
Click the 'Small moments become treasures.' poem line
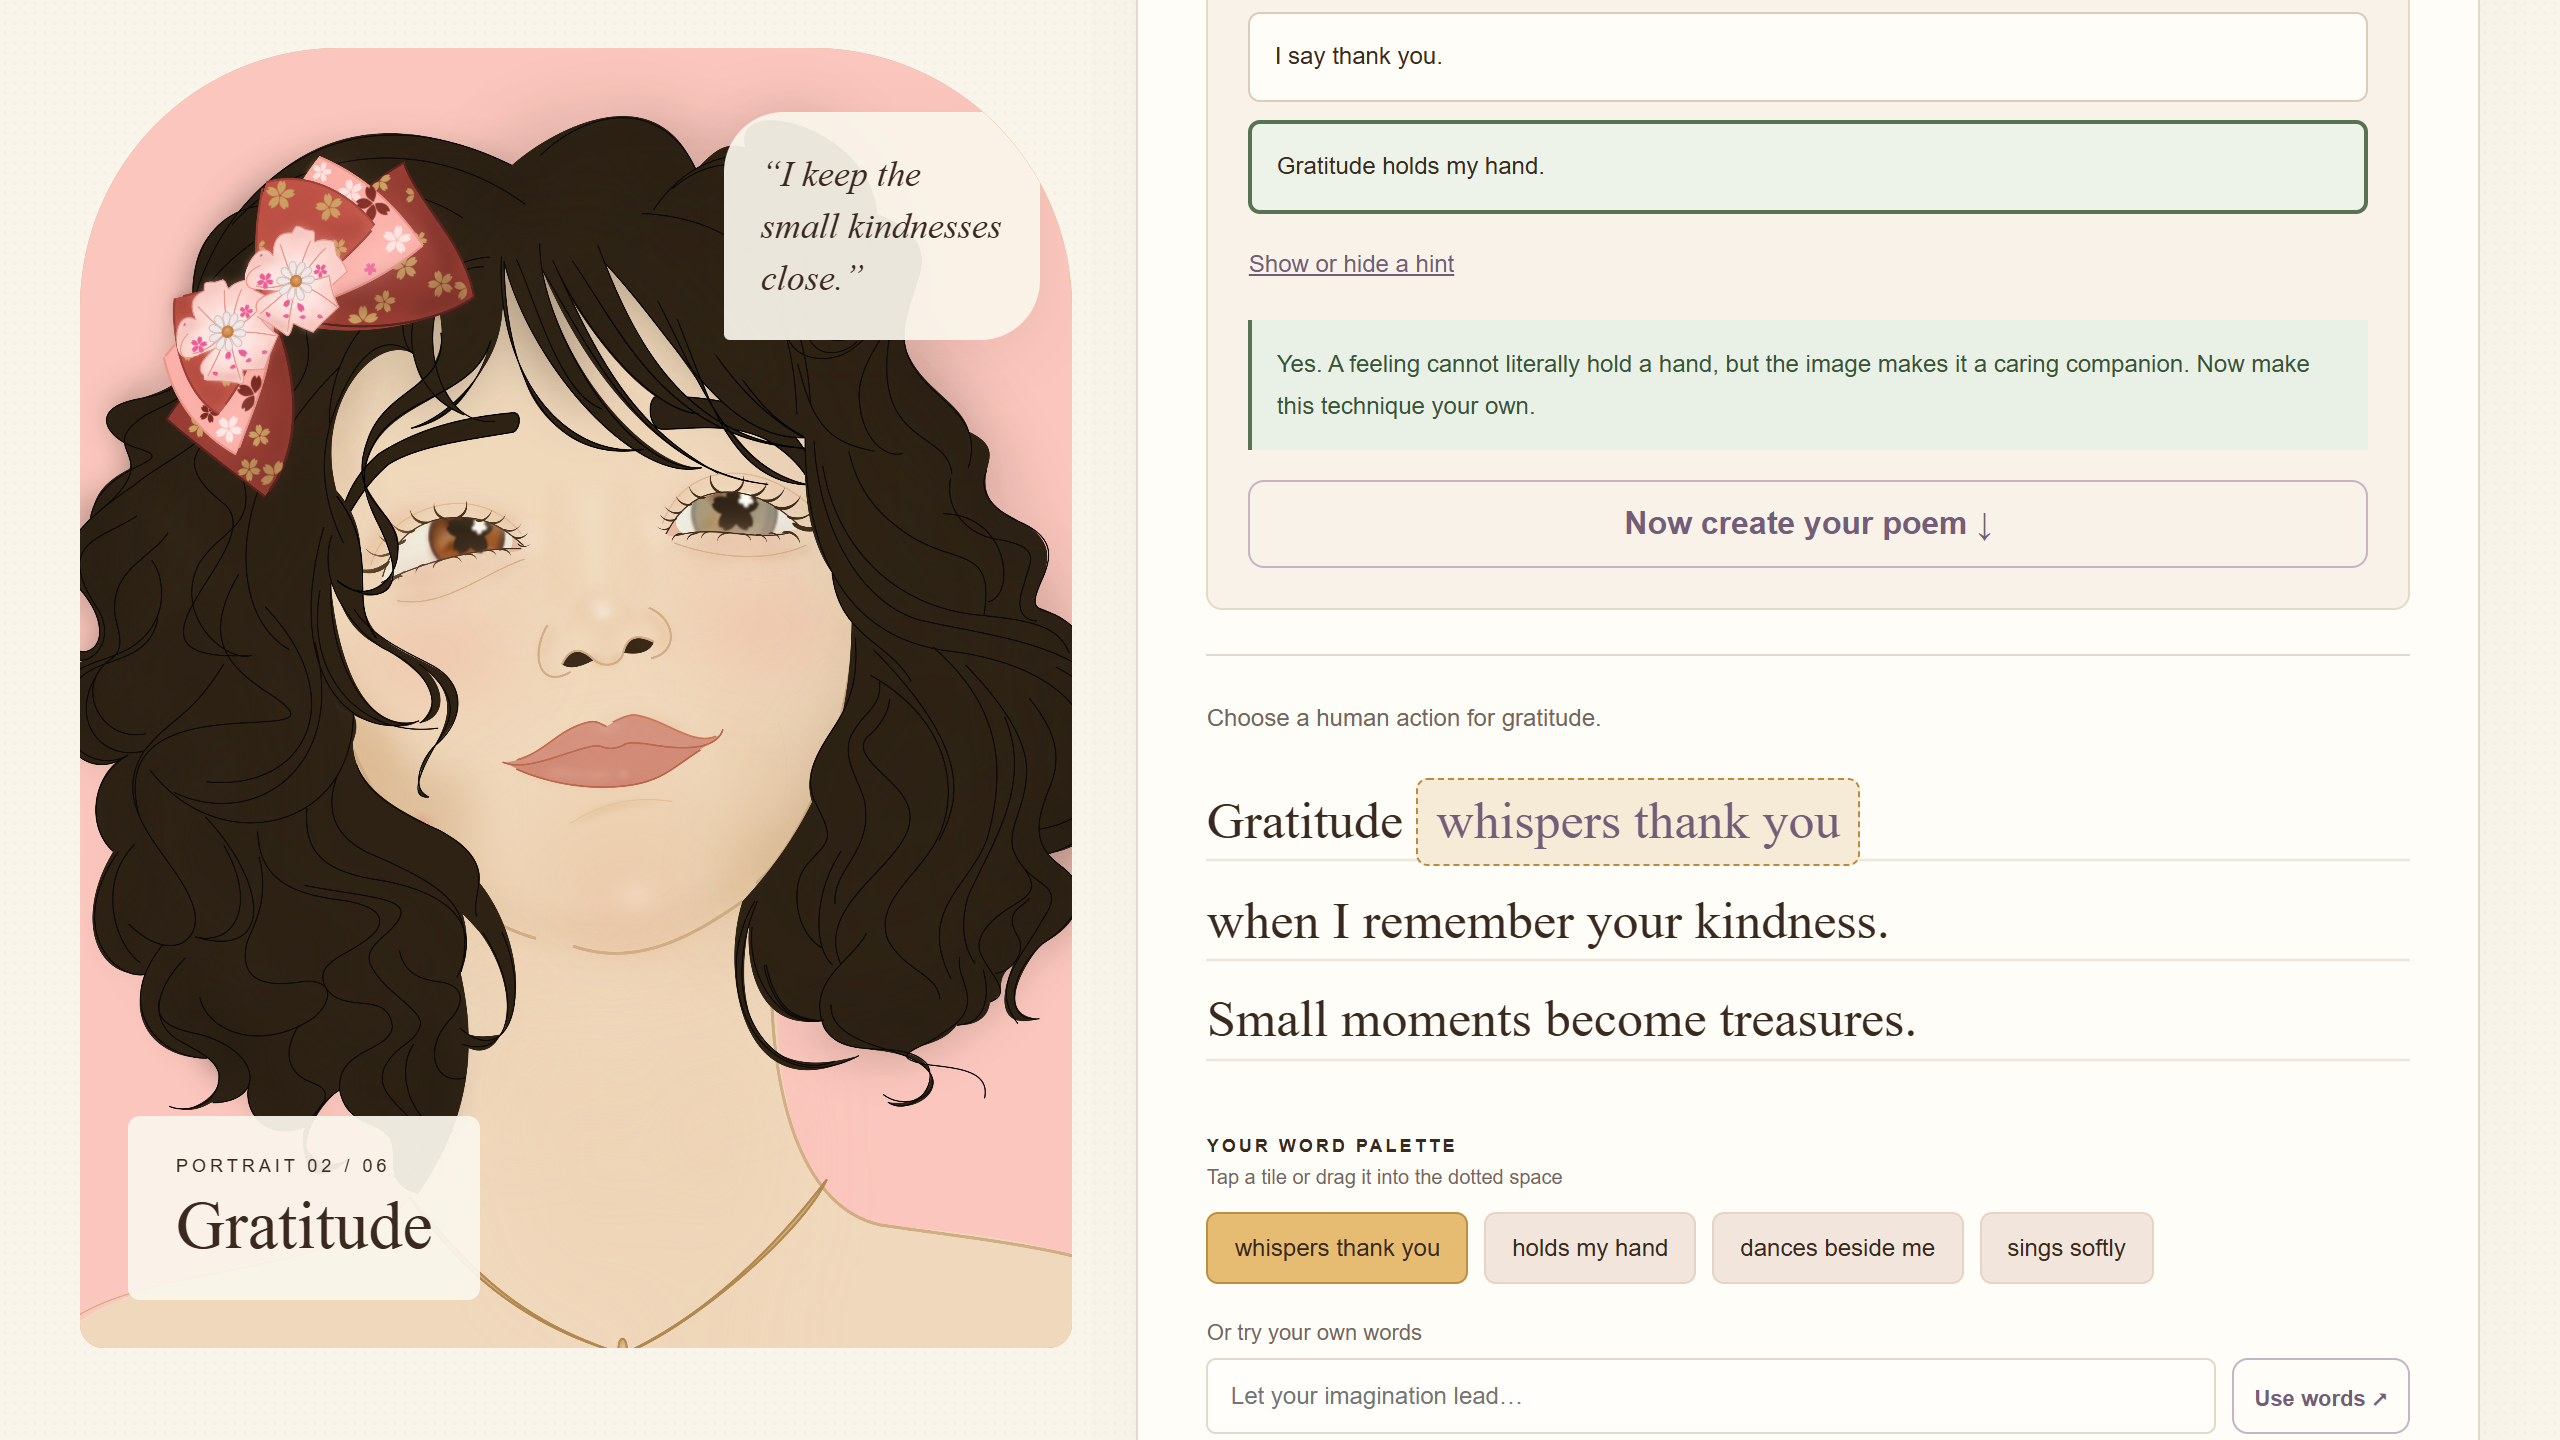pyautogui.click(x=1562, y=1020)
